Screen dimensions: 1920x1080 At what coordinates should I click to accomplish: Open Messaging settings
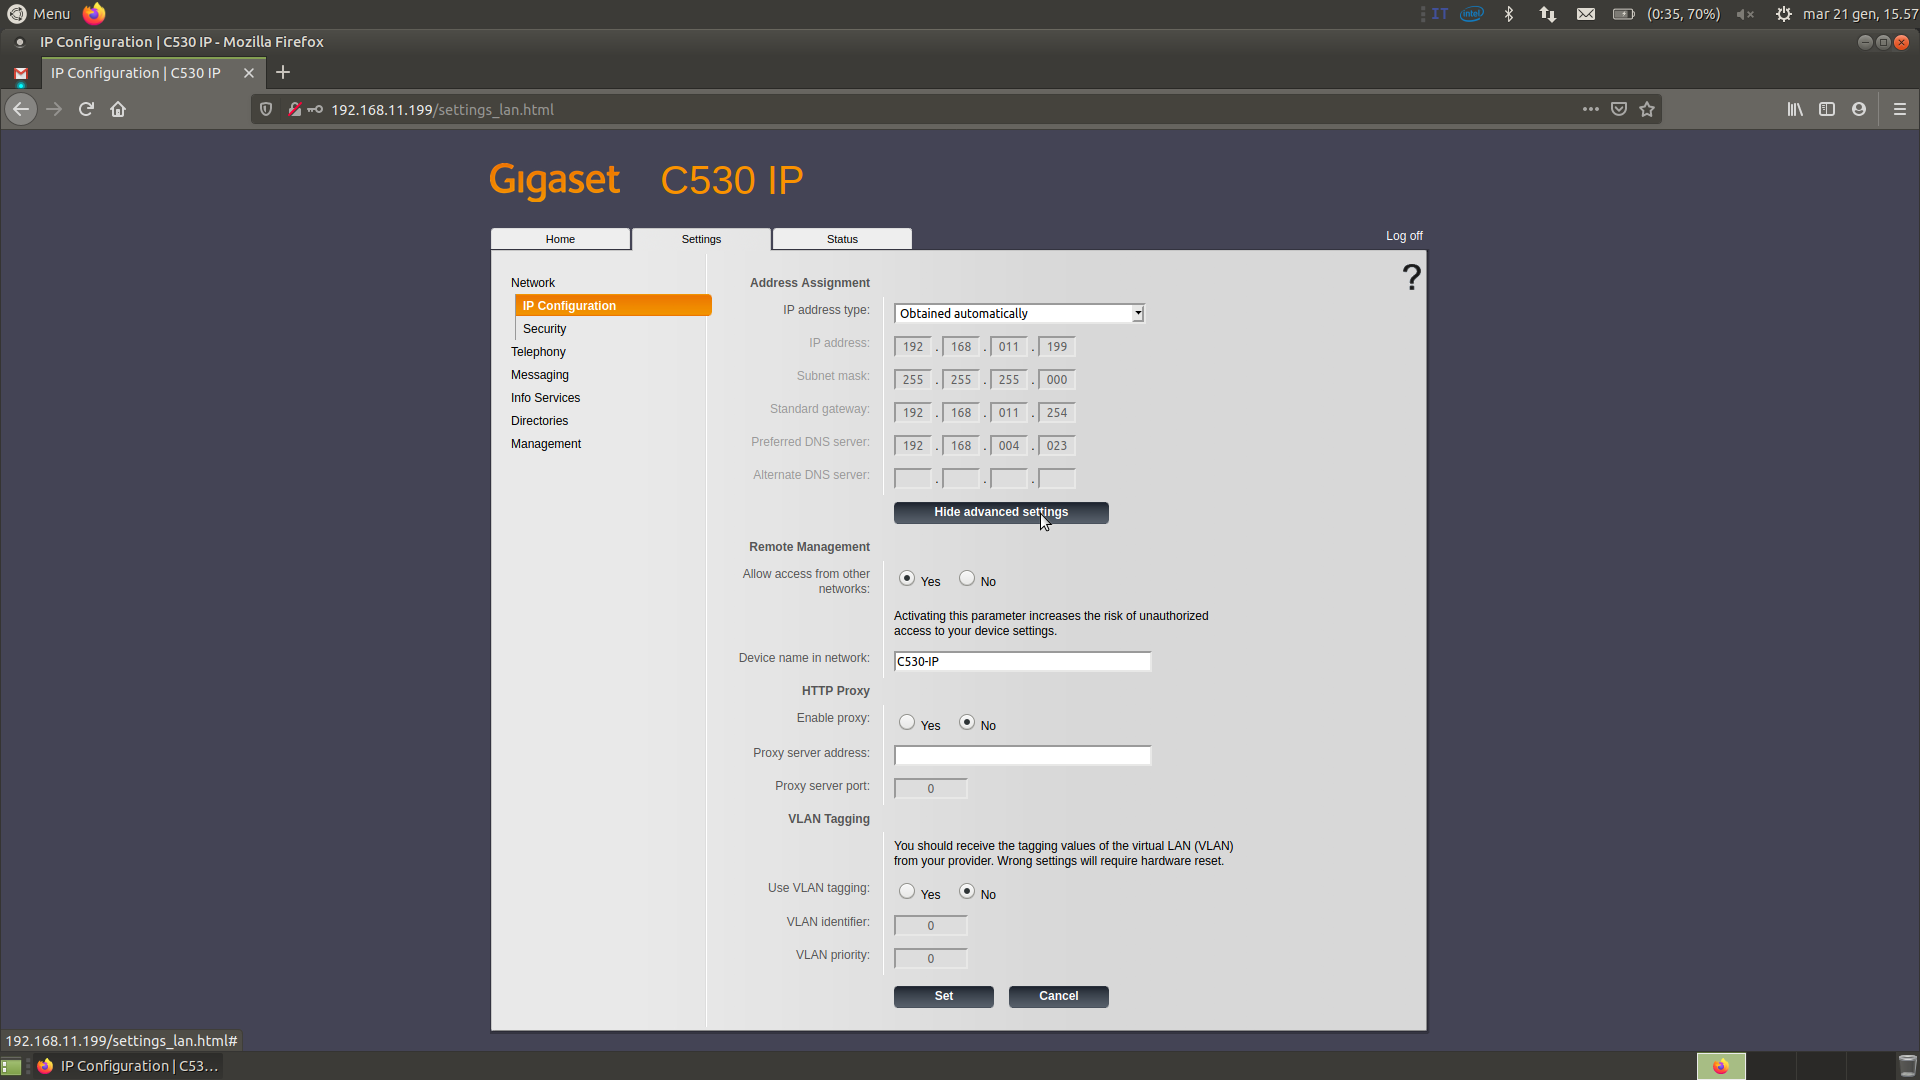pos(540,375)
